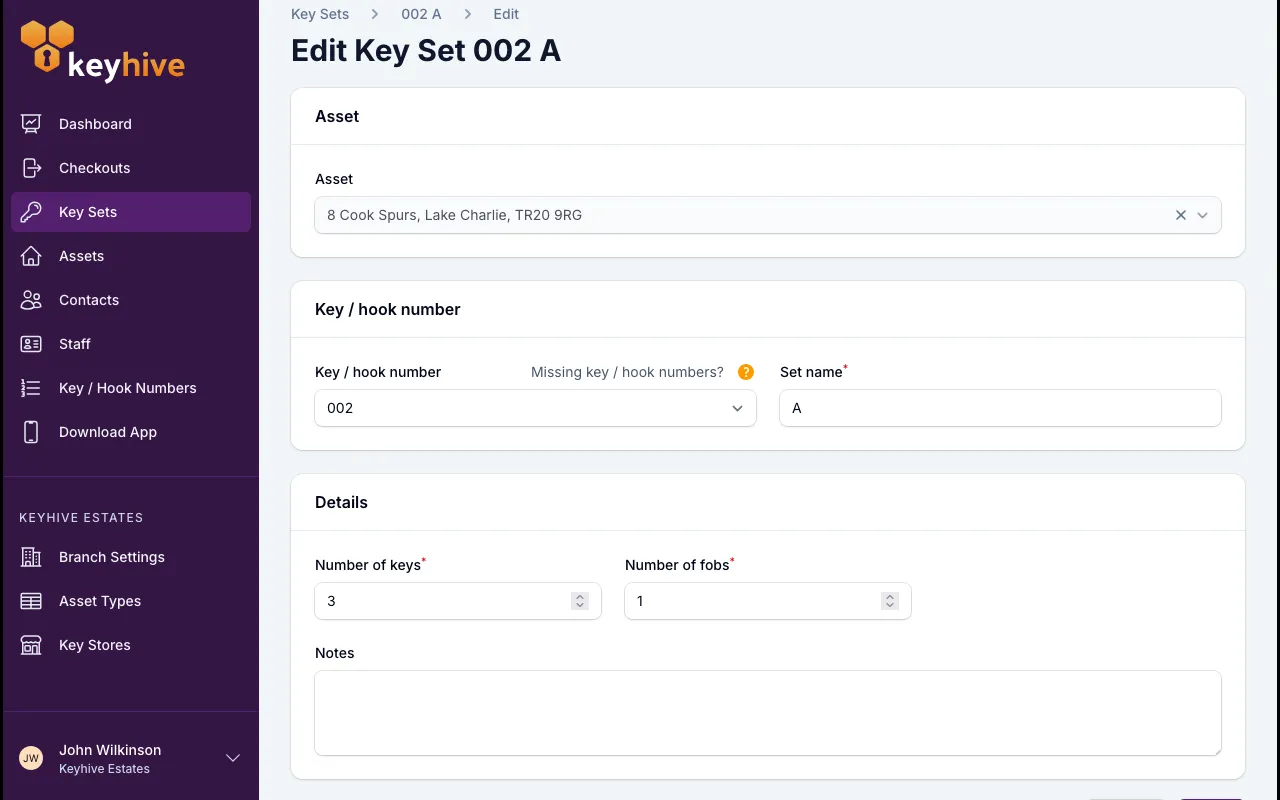Open the Dashboard menu item

click(131, 124)
